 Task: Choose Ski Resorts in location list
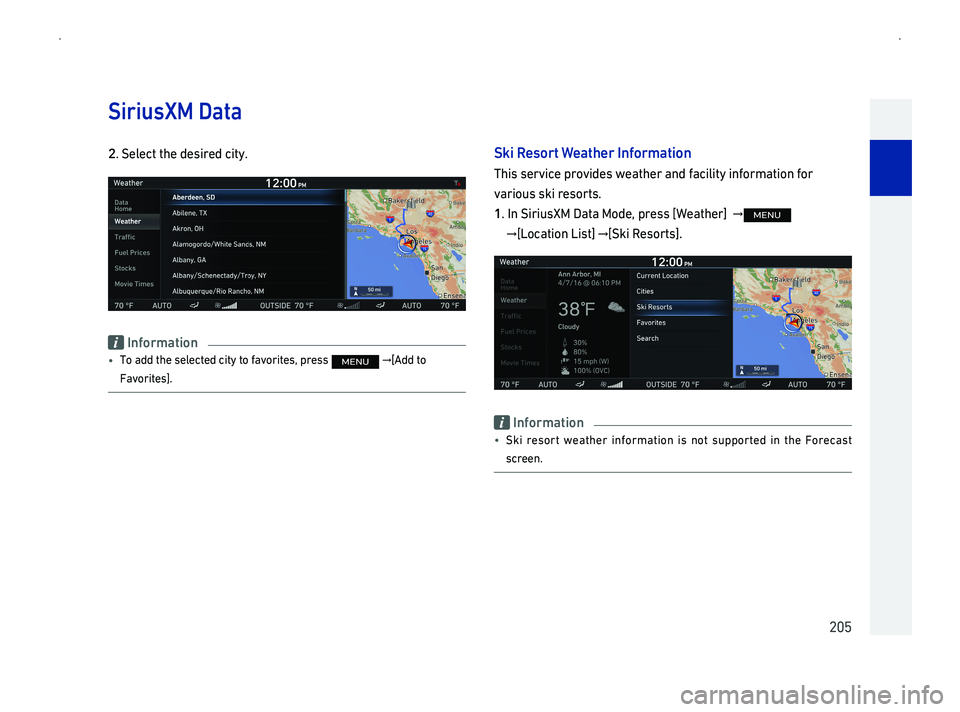pyautogui.click(x=681, y=307)
